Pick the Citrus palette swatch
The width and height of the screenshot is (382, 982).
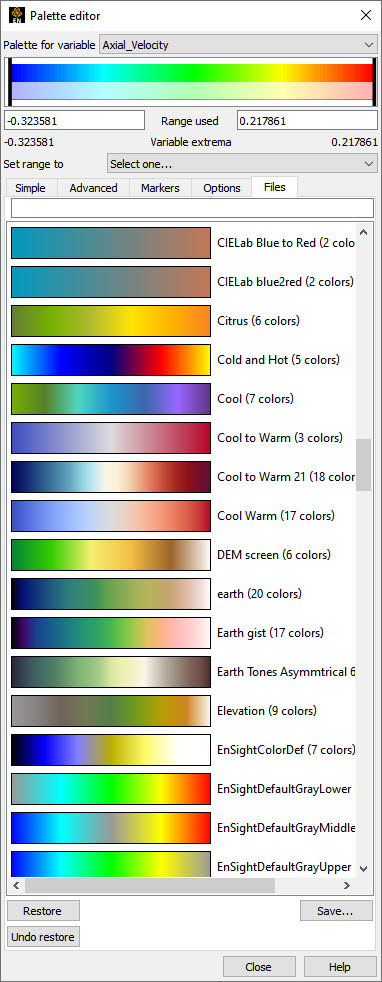coord(111,321)
